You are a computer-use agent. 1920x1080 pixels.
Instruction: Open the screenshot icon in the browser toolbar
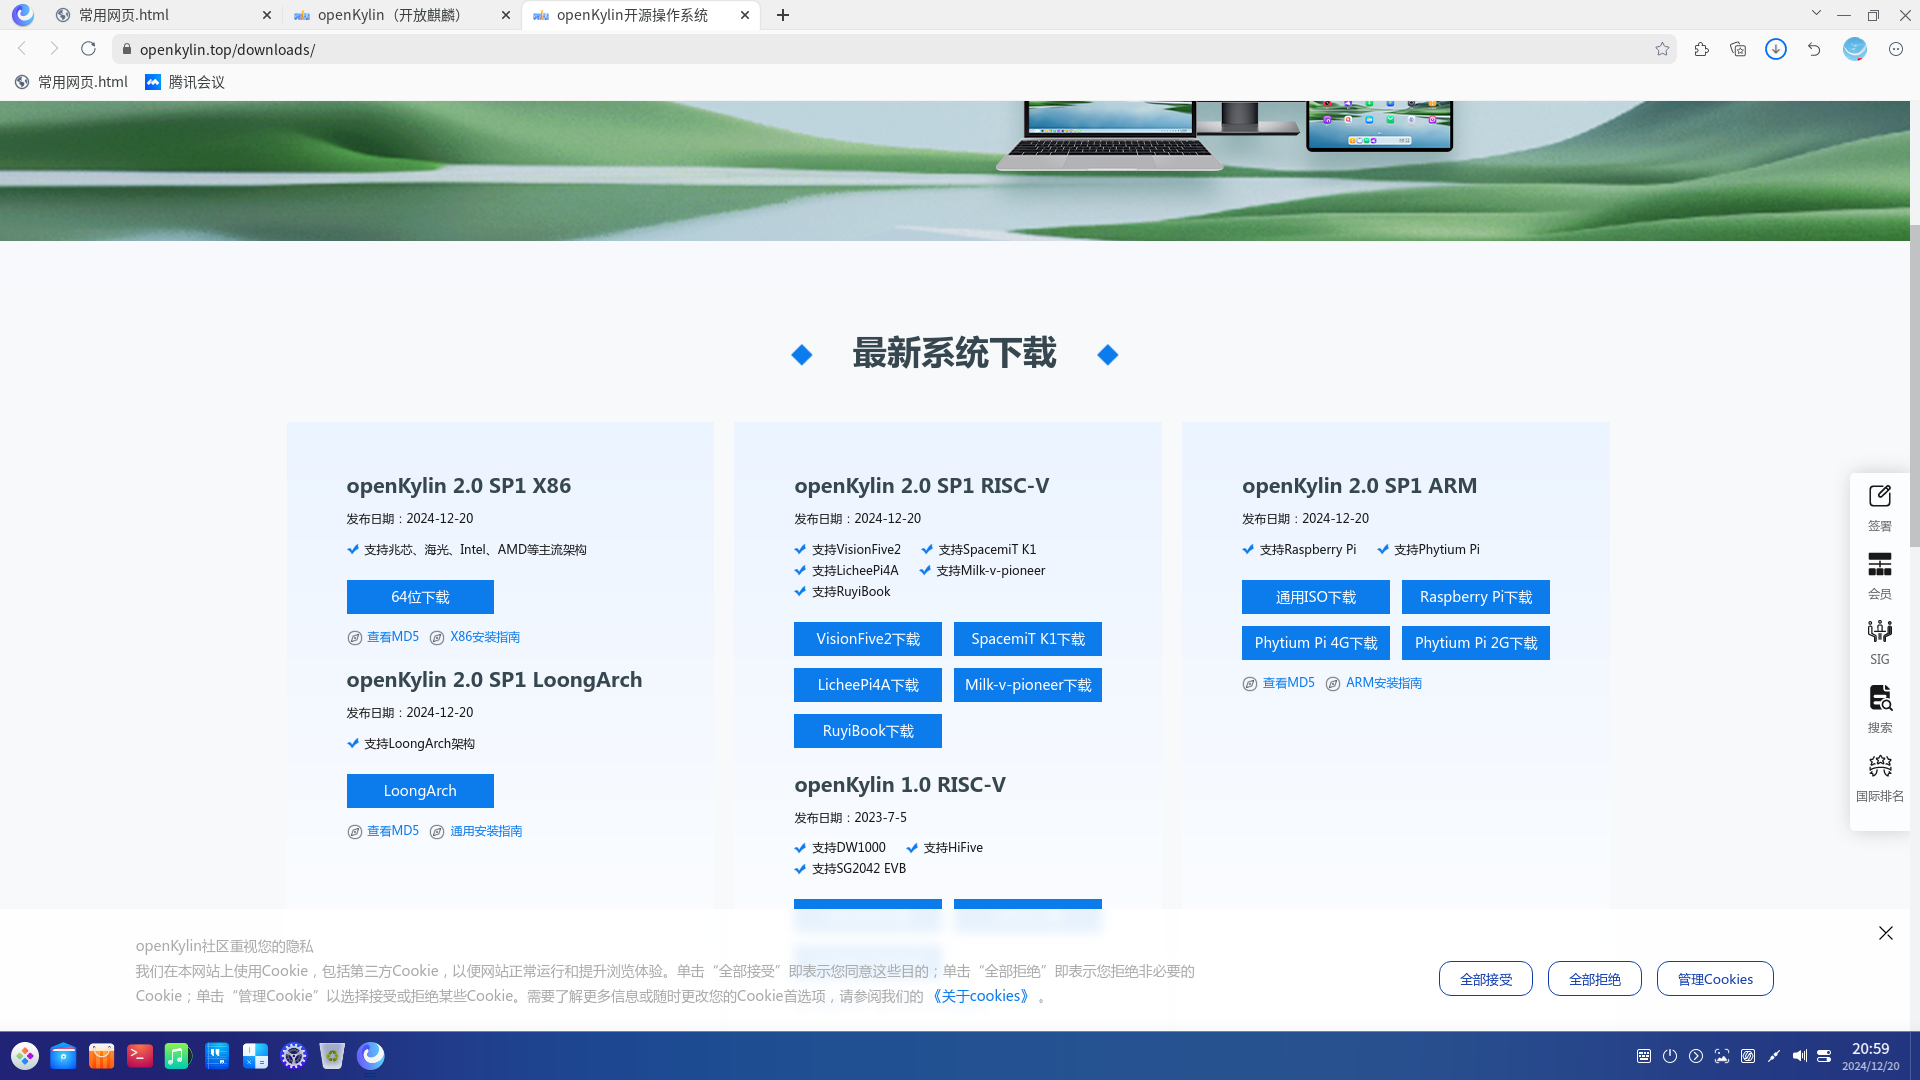pos(1738,49)
